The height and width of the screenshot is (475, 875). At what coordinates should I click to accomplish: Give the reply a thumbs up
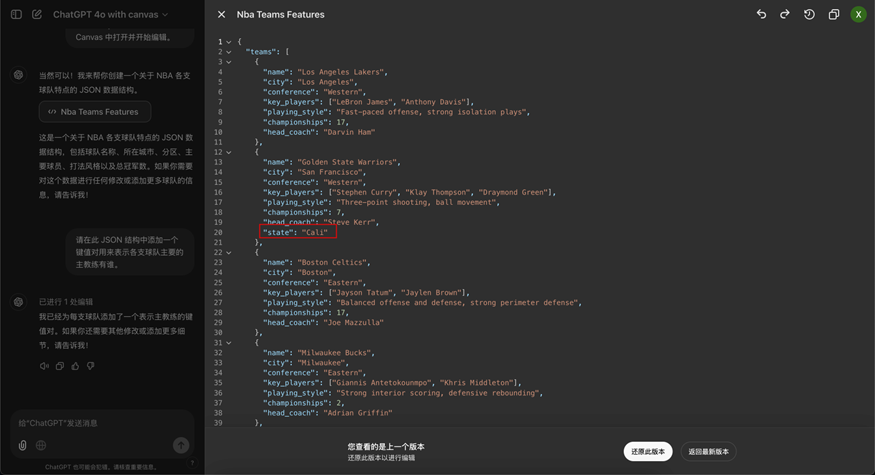coord(75,366)
